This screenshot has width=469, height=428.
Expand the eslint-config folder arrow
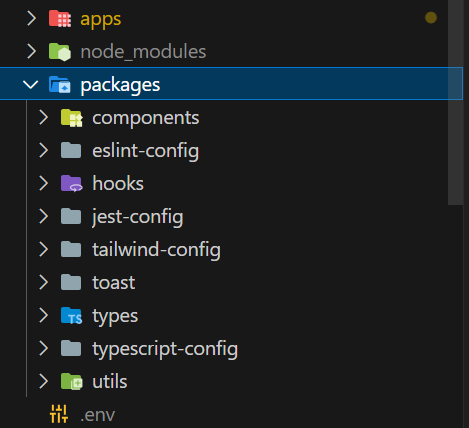[43, 150]
